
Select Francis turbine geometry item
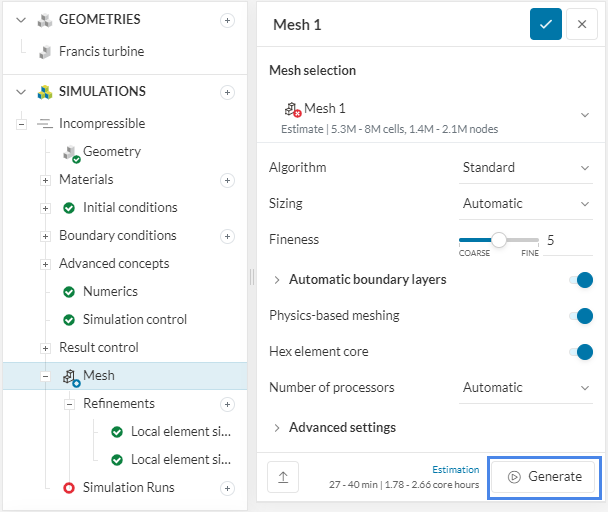pyautogui.click(x=101, y=52)
